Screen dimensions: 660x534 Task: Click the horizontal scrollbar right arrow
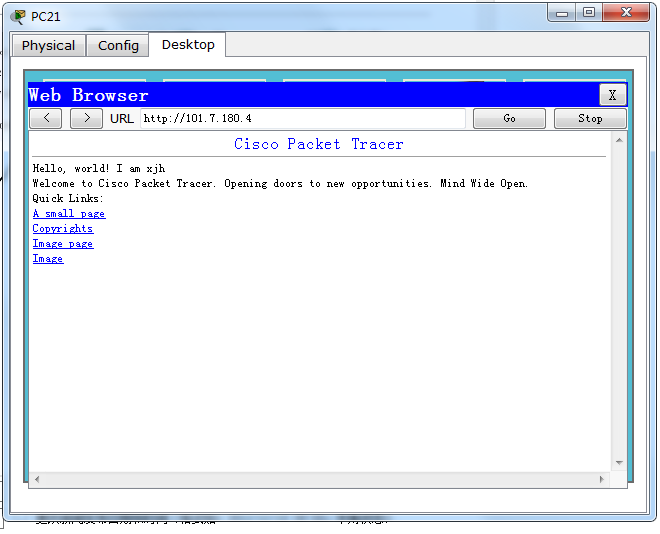point(602,479)
